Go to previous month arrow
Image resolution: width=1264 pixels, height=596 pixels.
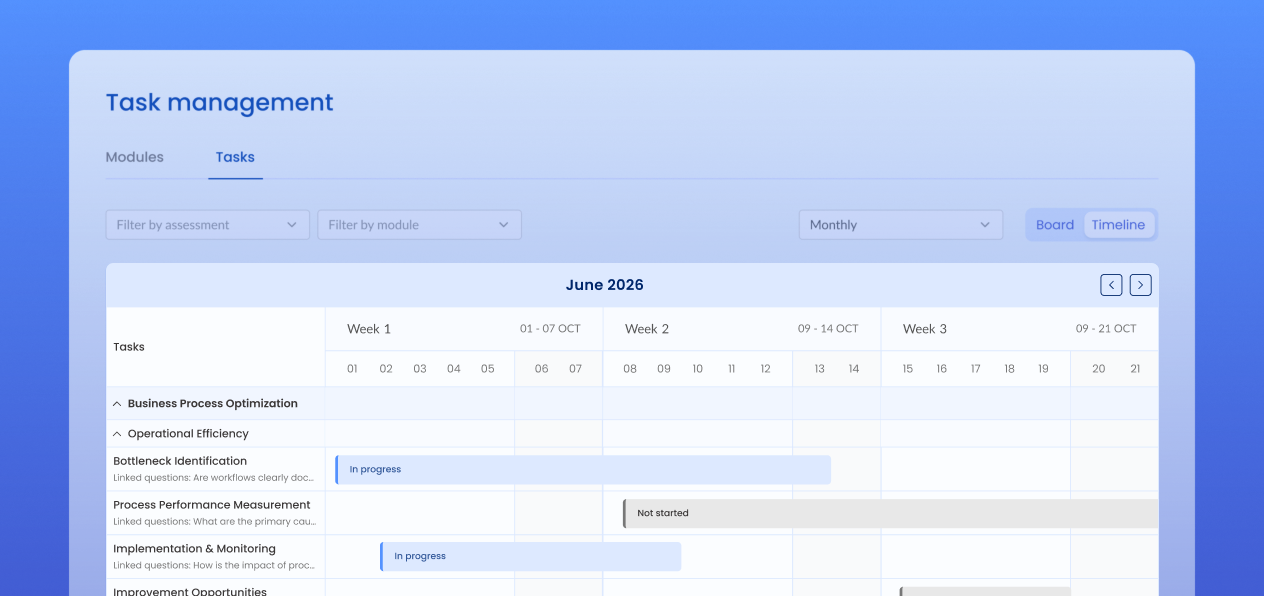pos(1111,285)
